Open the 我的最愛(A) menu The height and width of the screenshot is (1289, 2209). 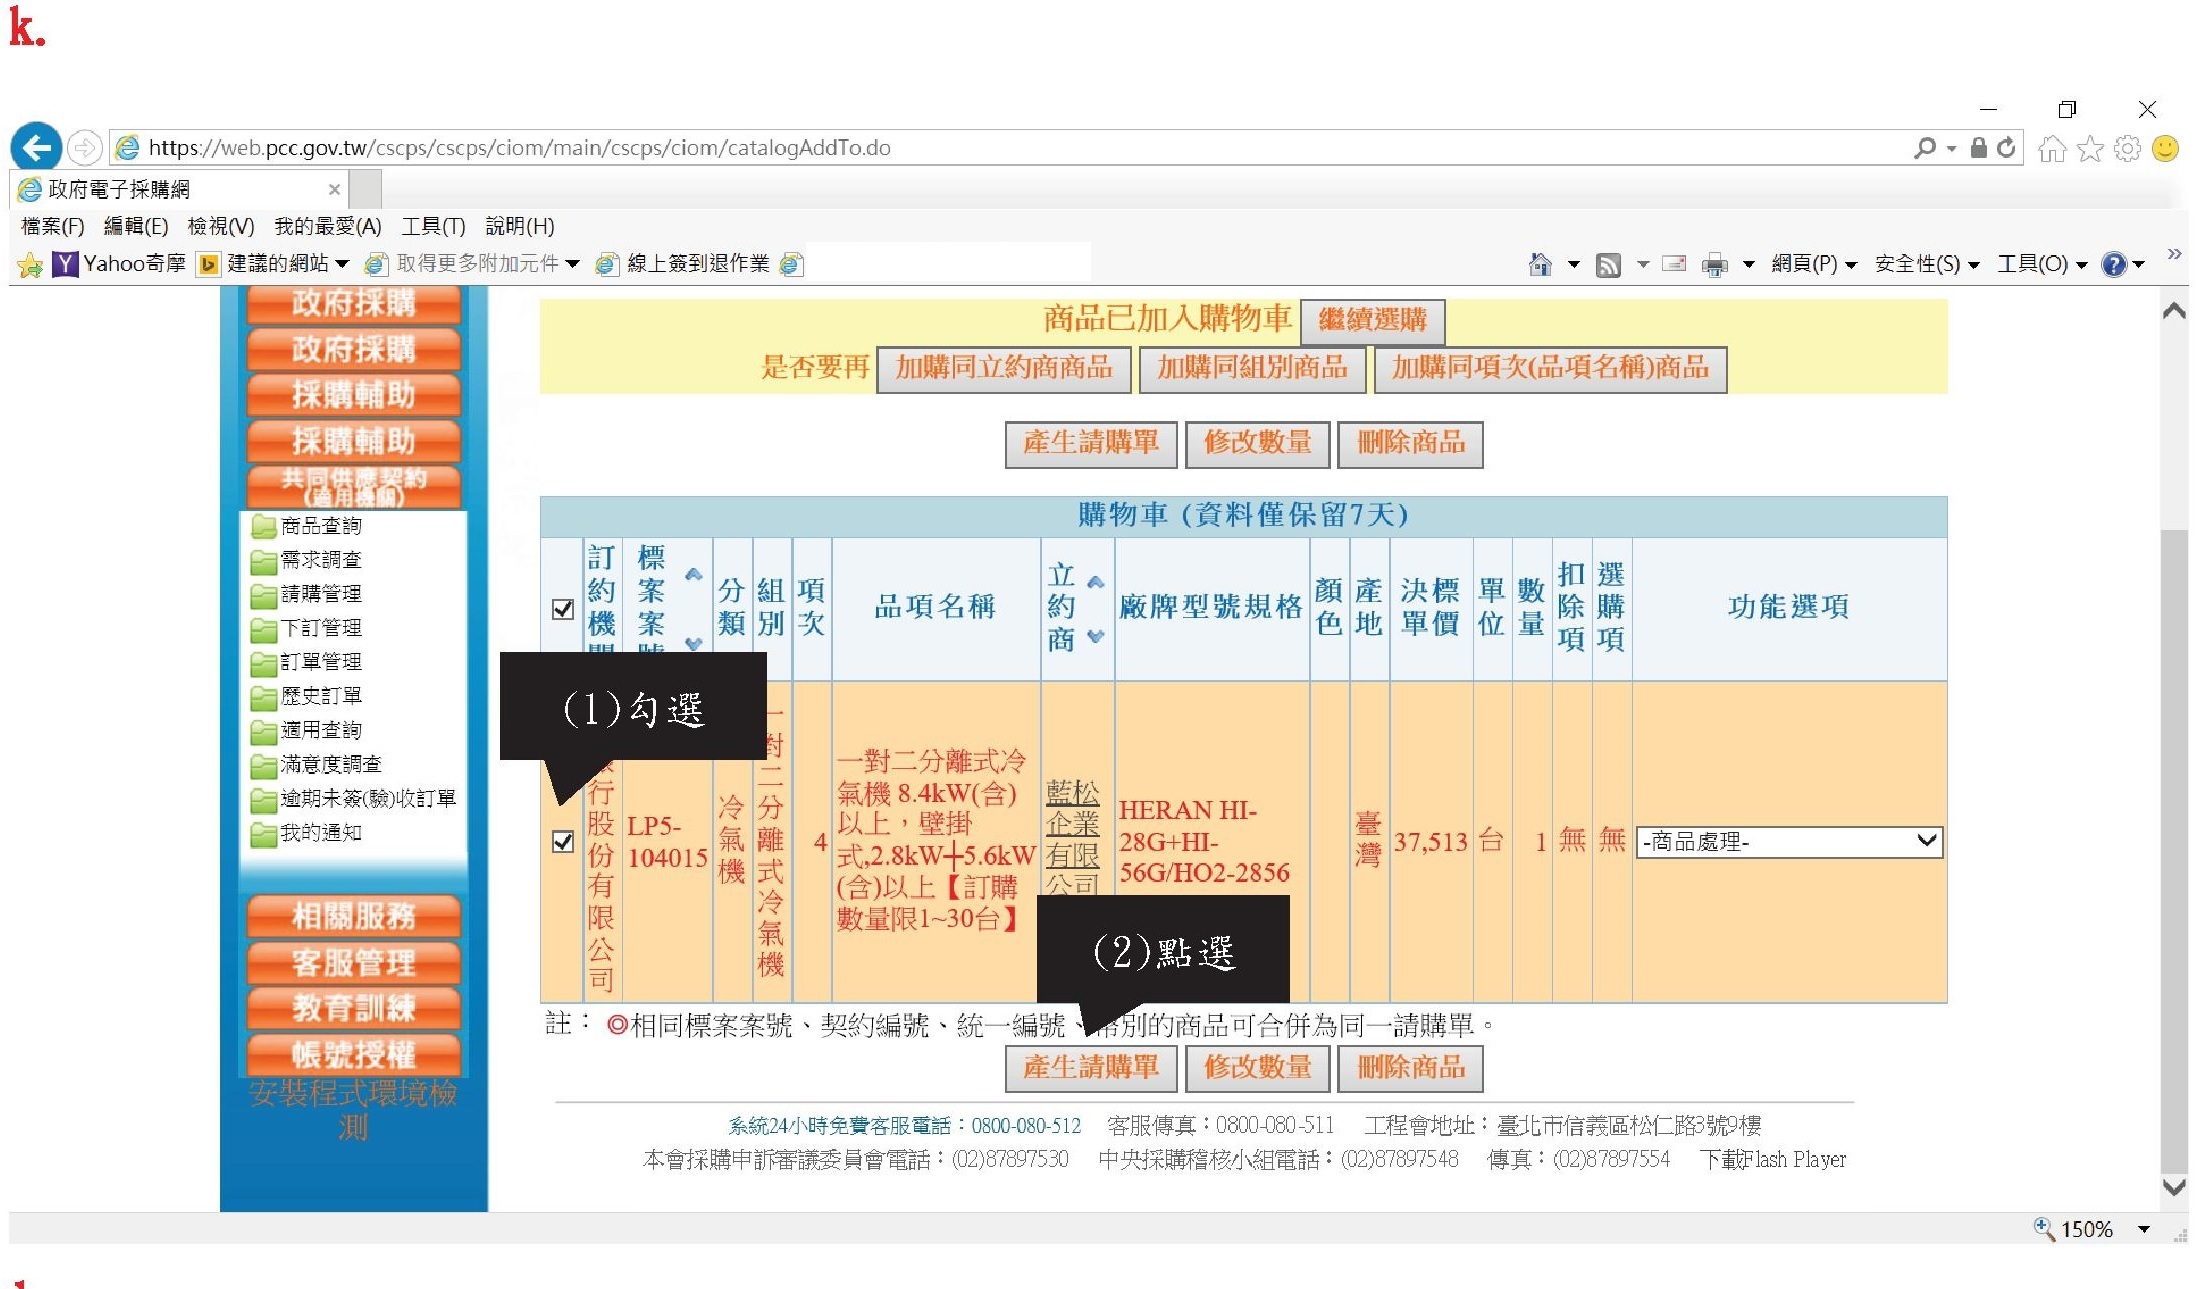pos(327,226)
